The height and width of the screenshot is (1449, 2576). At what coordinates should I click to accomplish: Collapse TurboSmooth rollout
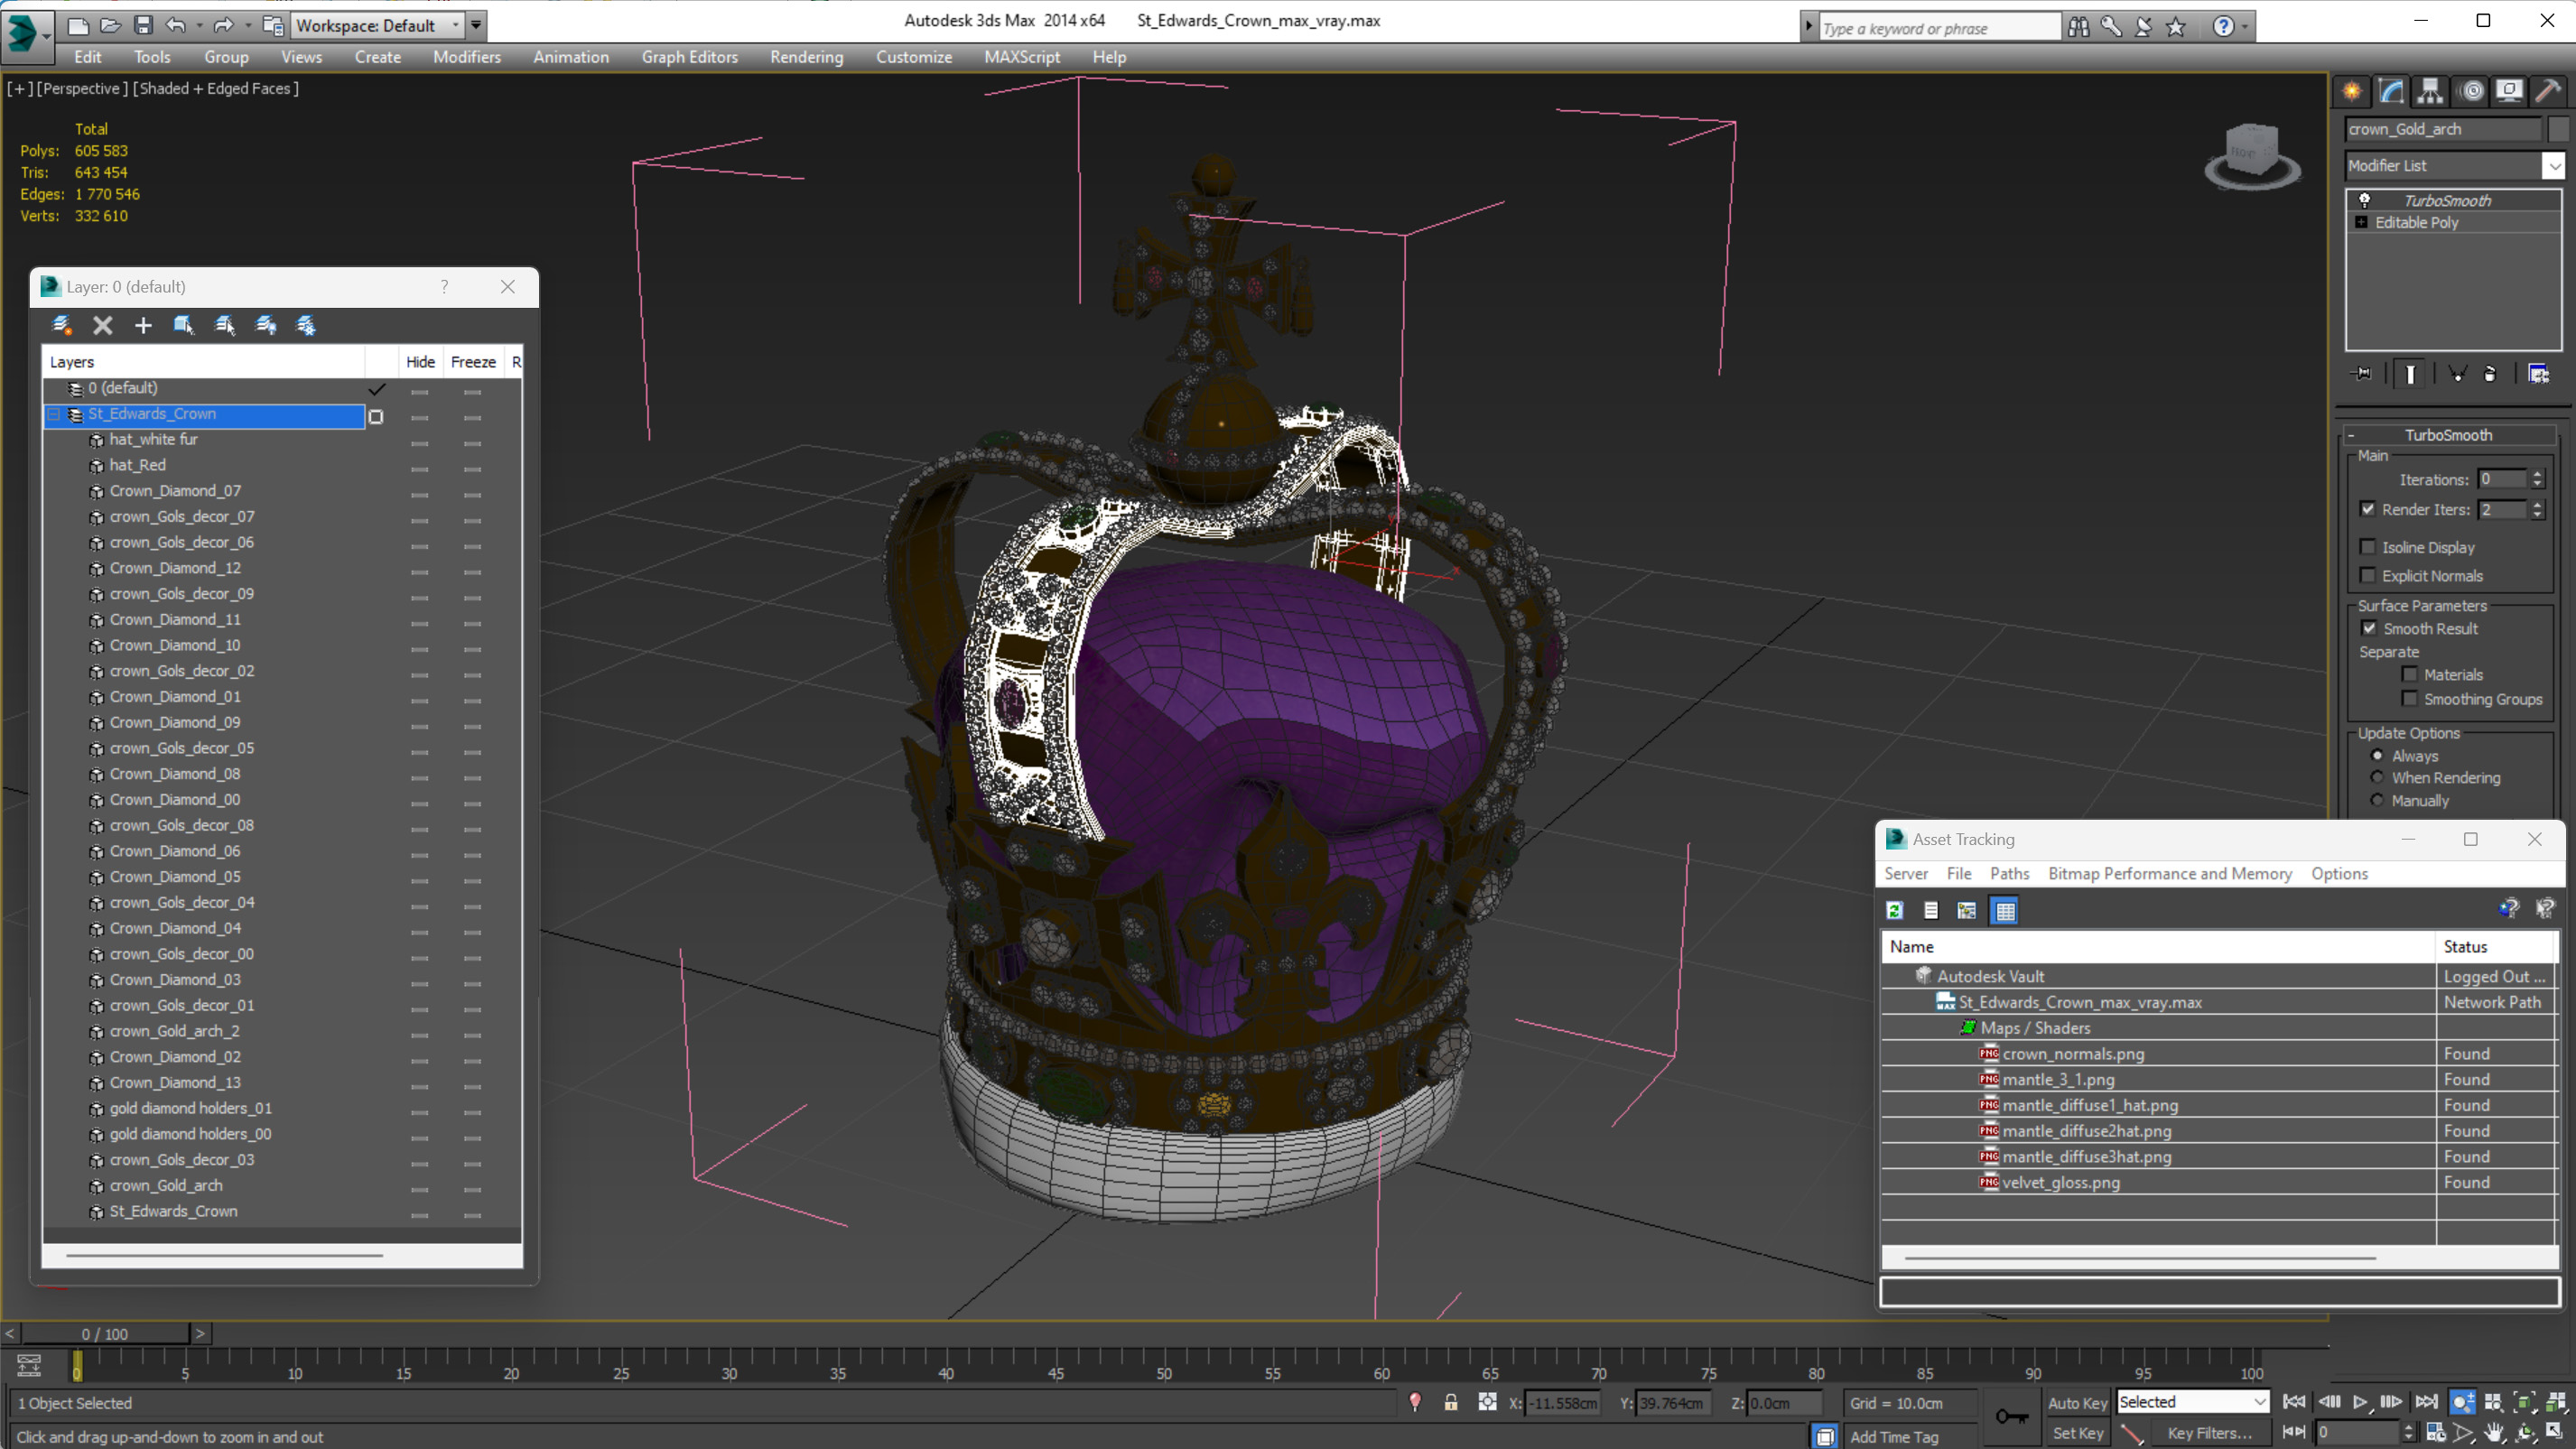(x=2351, y=435)
